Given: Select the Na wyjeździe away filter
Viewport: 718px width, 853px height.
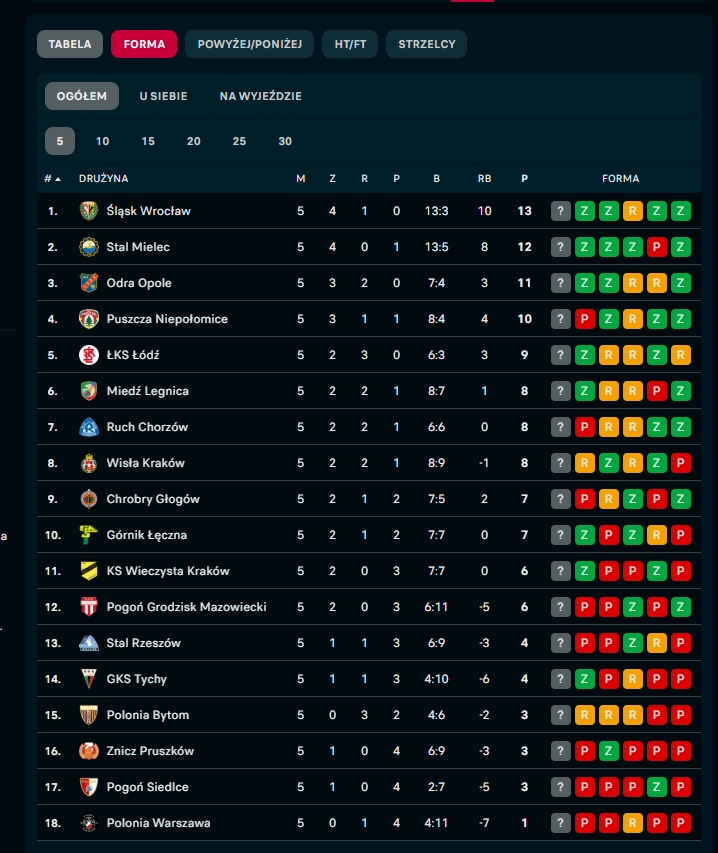Looking at the screenshot, I should pyautogui.click(x=260, y=96).
